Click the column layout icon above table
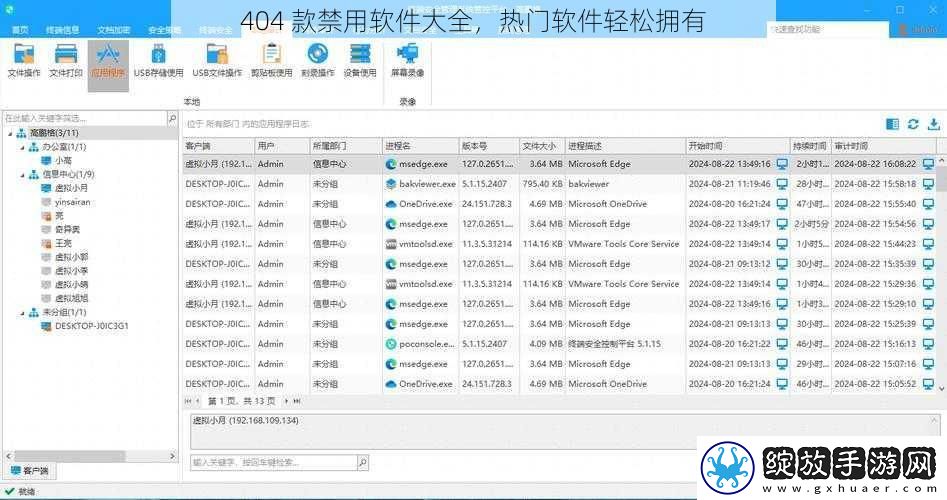Viewport: 947px width, 500px height. coord(892,124)
